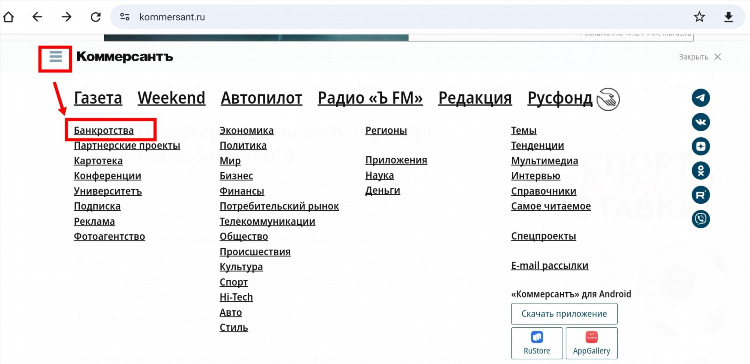The image size is (750, 364).
Task: Open the Регионы link
Action: [386, 131]
